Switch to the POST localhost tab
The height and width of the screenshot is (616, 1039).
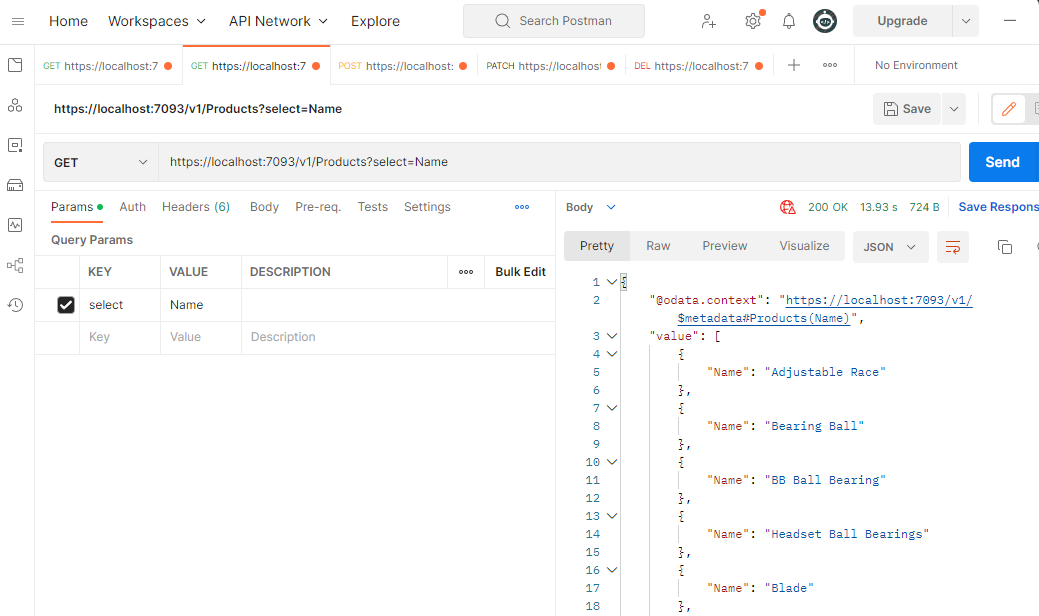tap(403, 66)
